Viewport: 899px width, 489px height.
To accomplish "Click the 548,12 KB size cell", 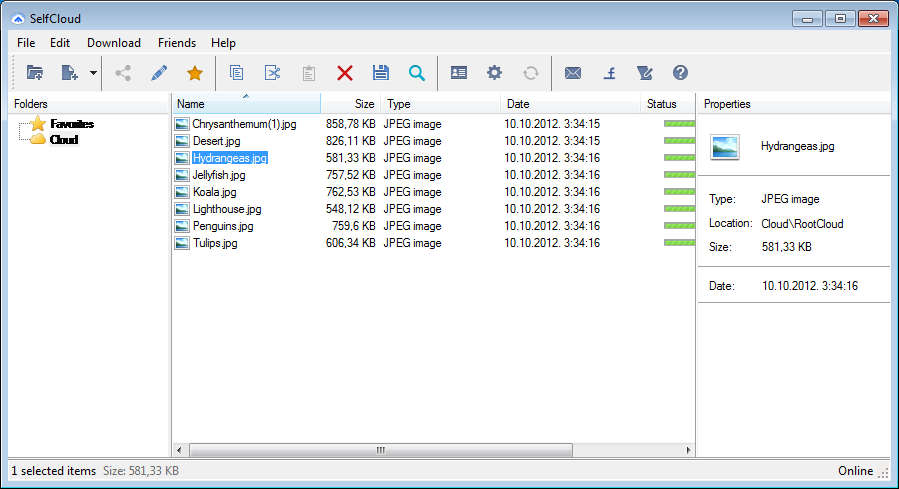I will 350,209.
